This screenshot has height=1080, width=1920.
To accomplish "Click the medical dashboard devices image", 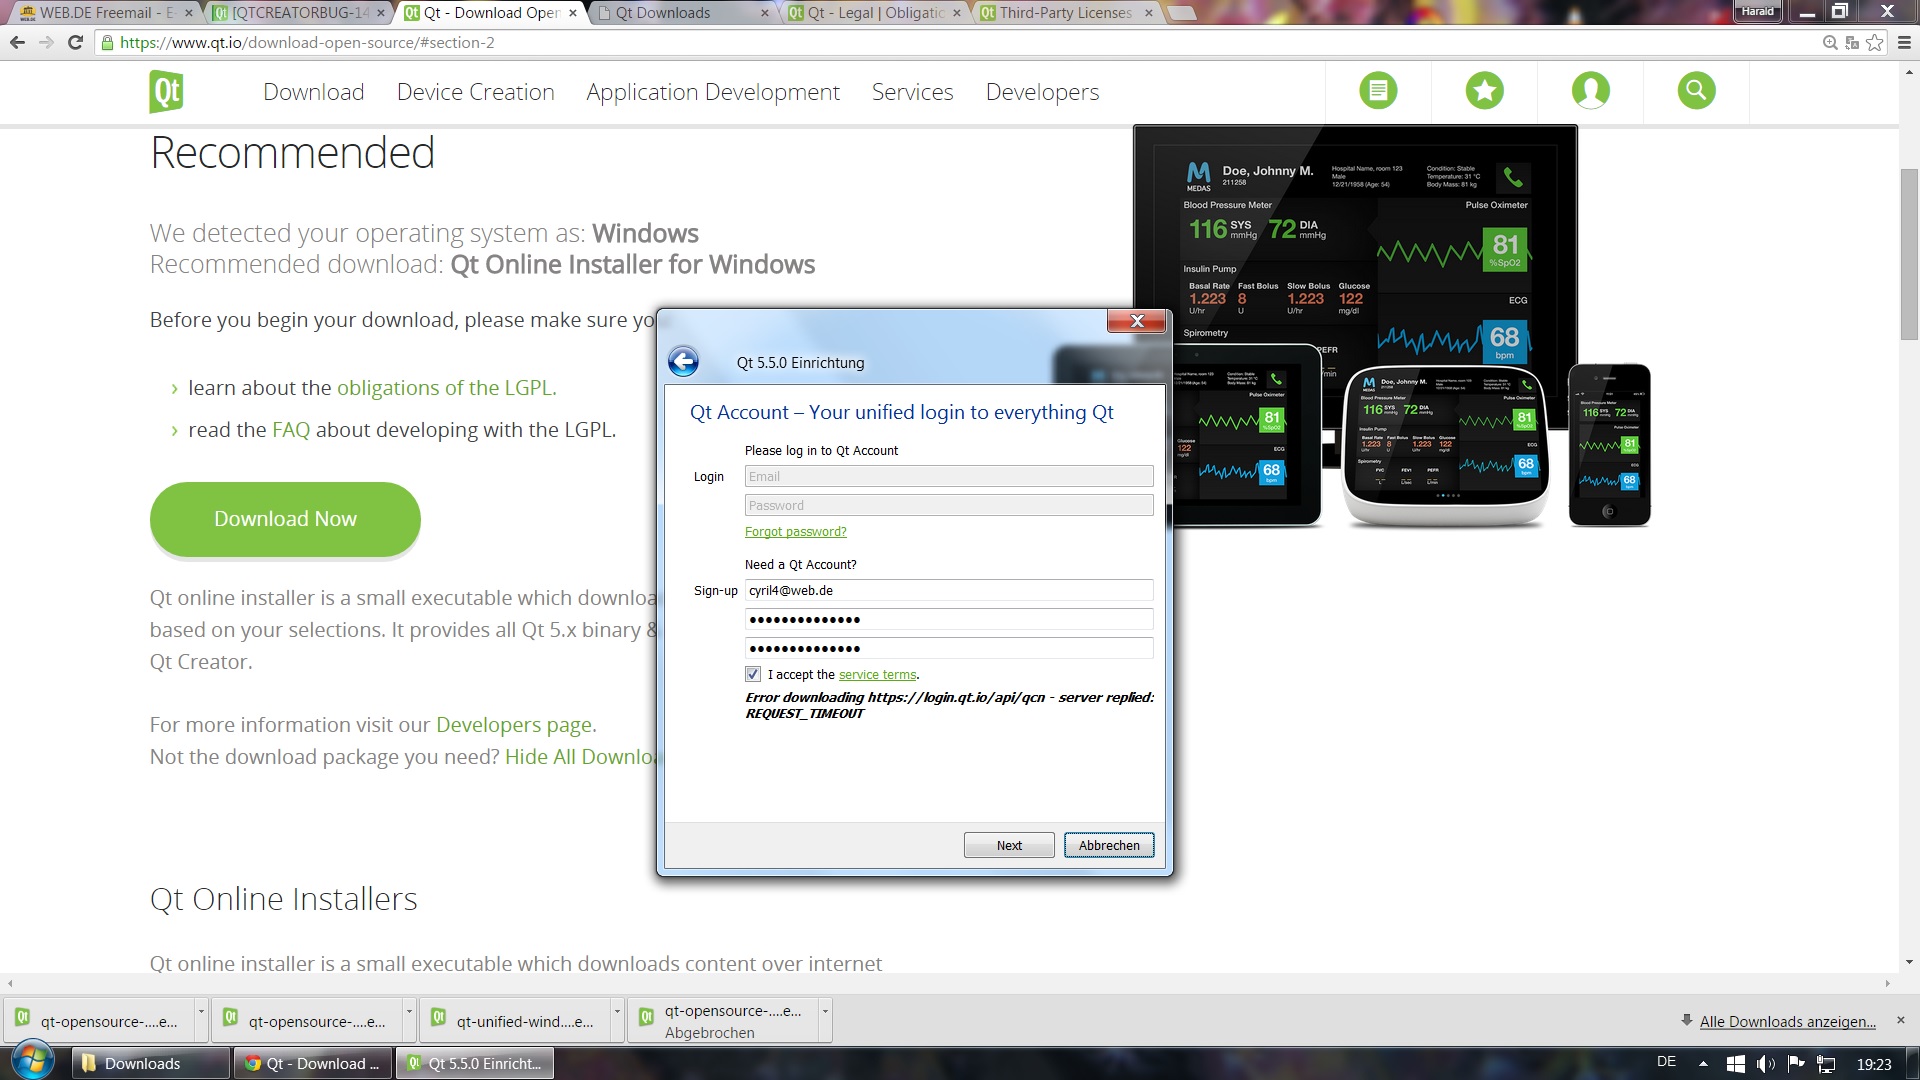I will [x=1392, y=326].
